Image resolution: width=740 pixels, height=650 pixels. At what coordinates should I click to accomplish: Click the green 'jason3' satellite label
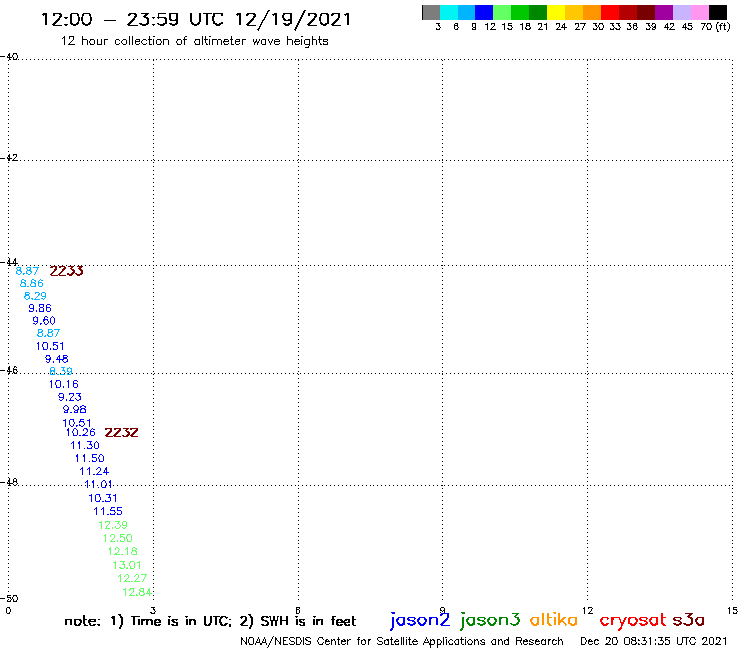[x=490, y=620]
